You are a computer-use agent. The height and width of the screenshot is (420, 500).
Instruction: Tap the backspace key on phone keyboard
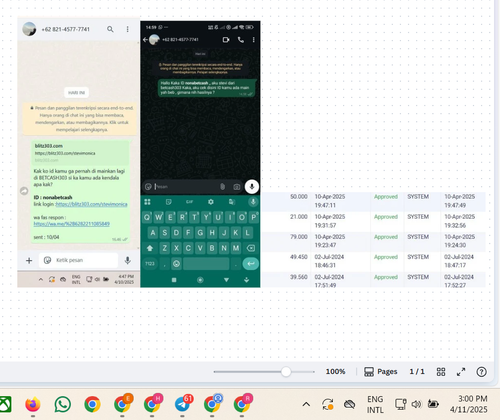(251, 248)
